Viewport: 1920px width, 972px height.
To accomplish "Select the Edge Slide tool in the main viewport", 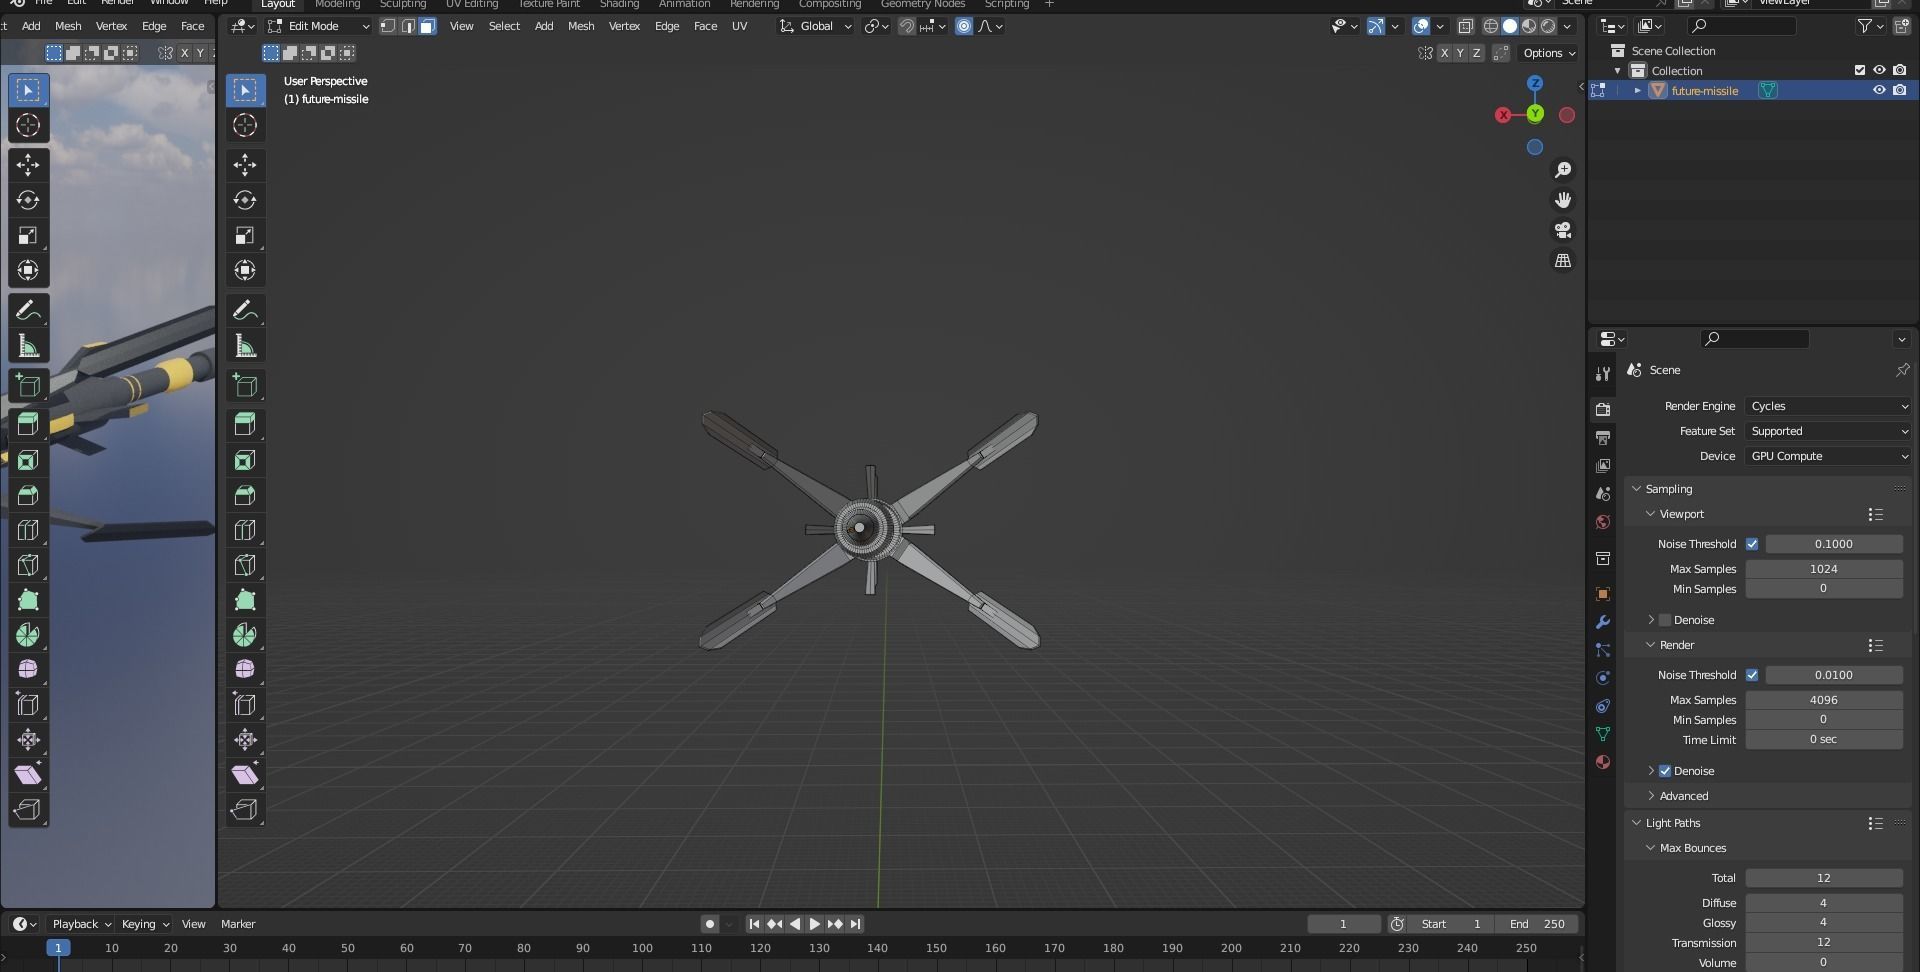I will click(x=245, y=704).
